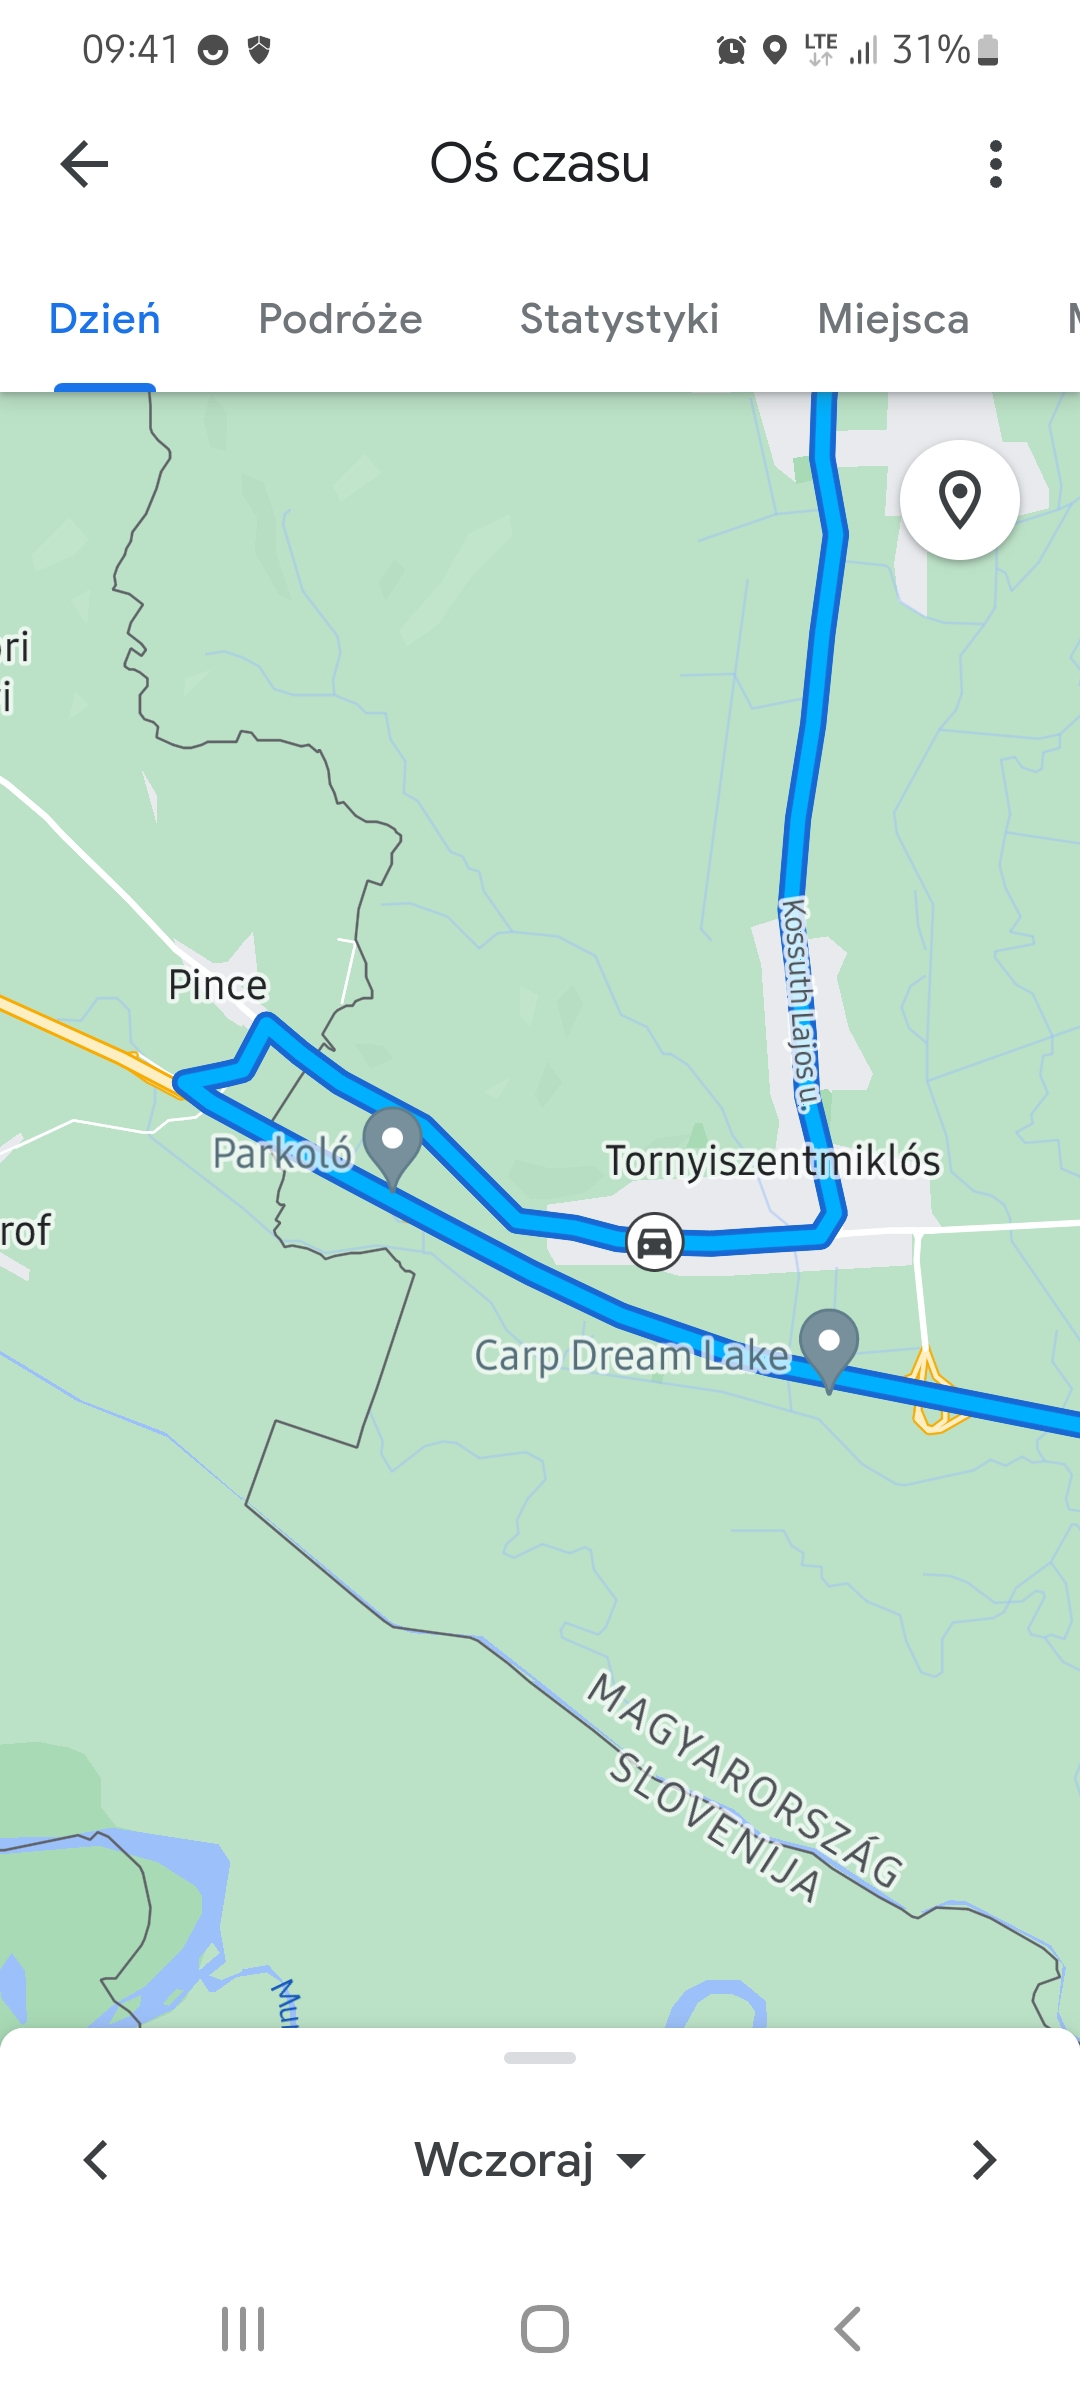Tap the Pince label on the map
This screenshot has height=2400, width=1080.
coord(217,985)
